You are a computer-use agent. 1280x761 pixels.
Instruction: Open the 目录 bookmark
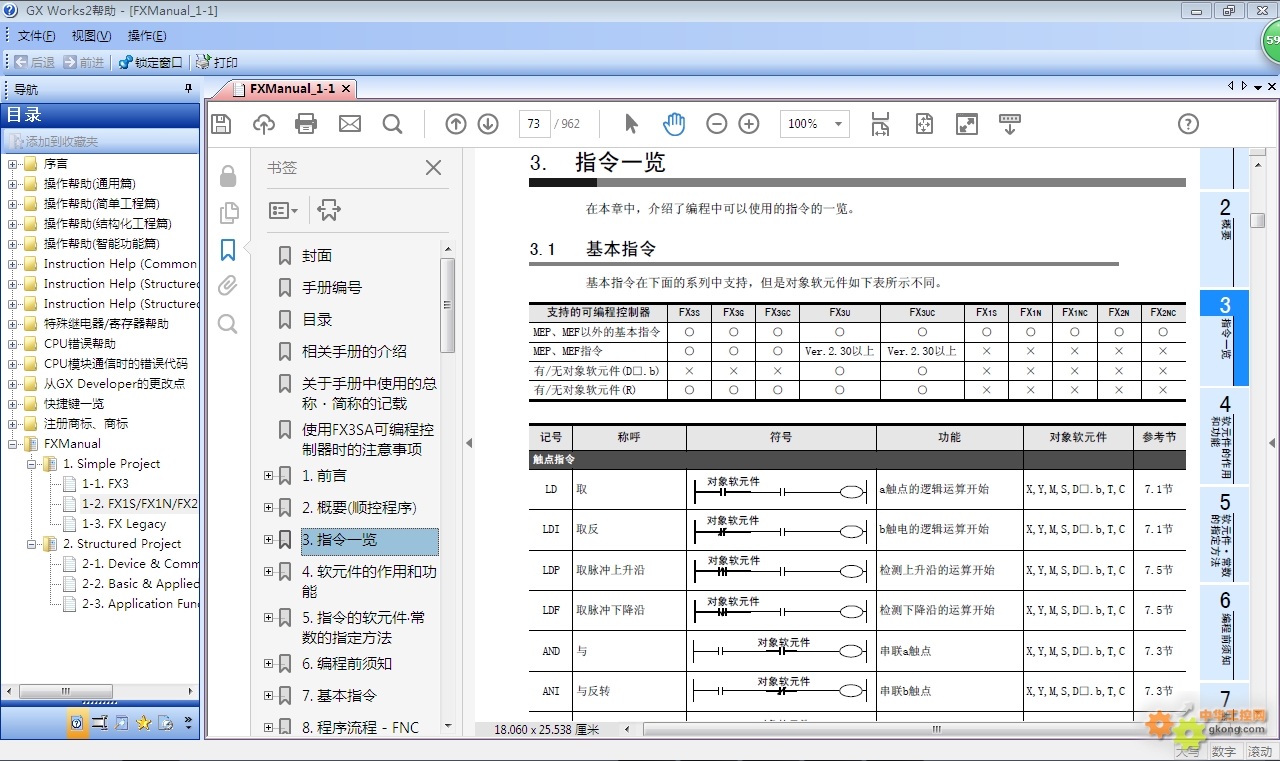(317, 320)
